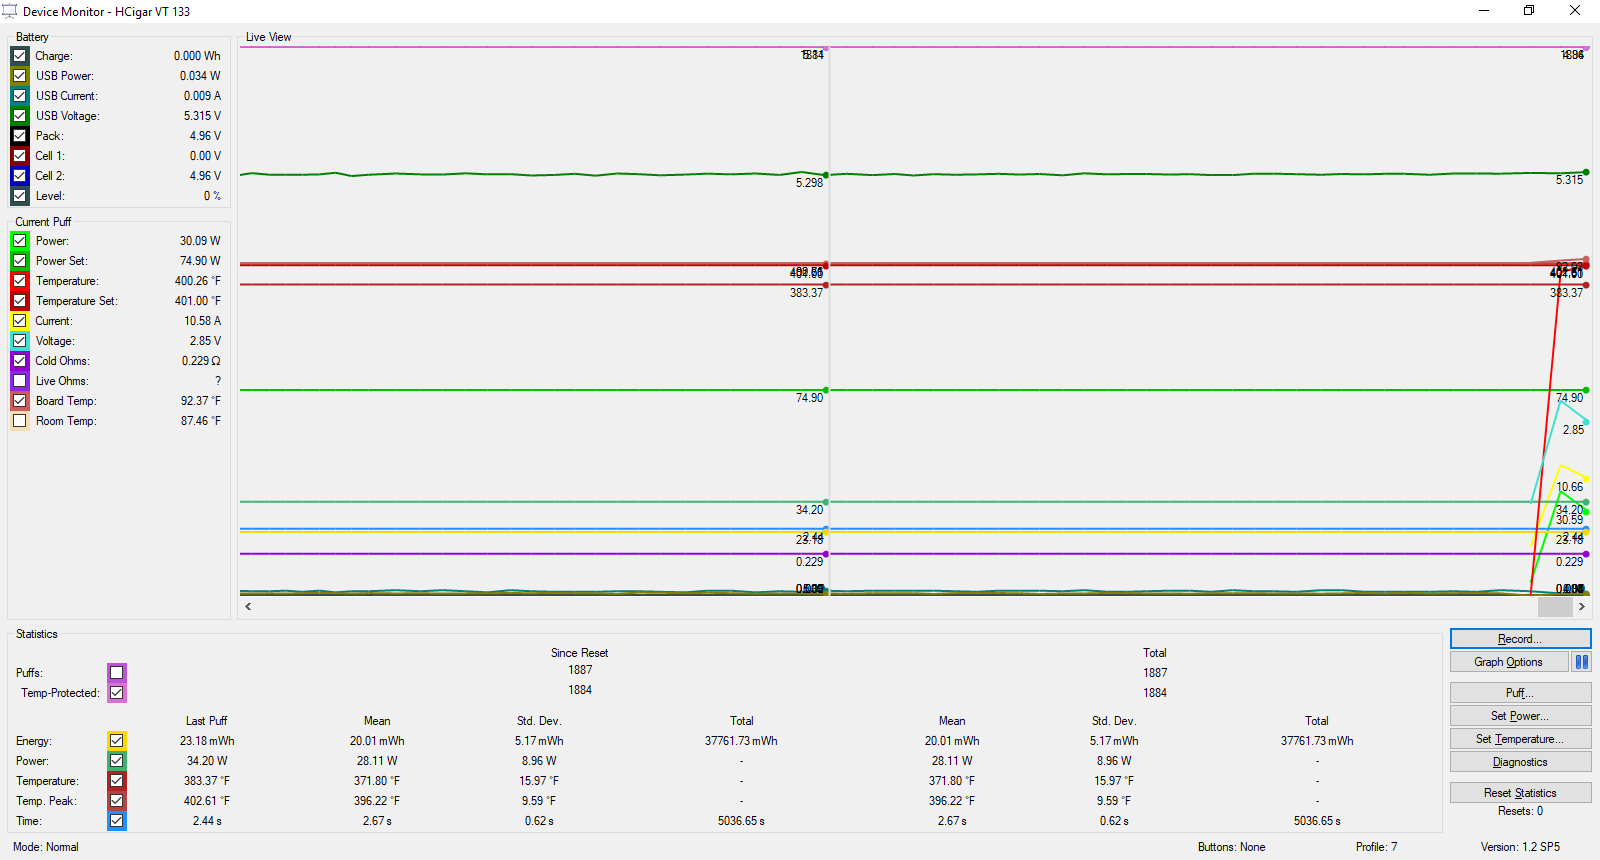Click the pause graph icon button
Image resolution: width=1600 pixels, height=860 pixels.
1581,662
